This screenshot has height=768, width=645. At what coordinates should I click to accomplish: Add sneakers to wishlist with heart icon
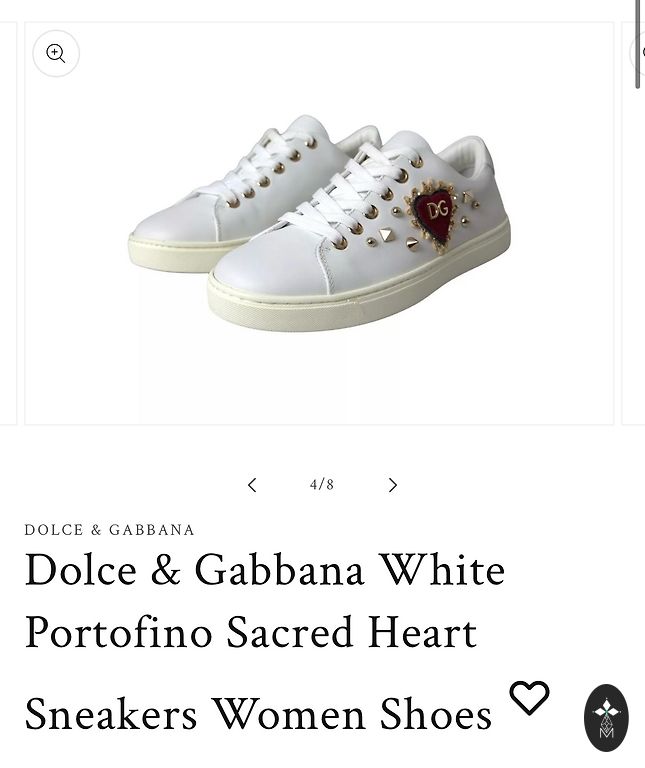pos(529,697)
